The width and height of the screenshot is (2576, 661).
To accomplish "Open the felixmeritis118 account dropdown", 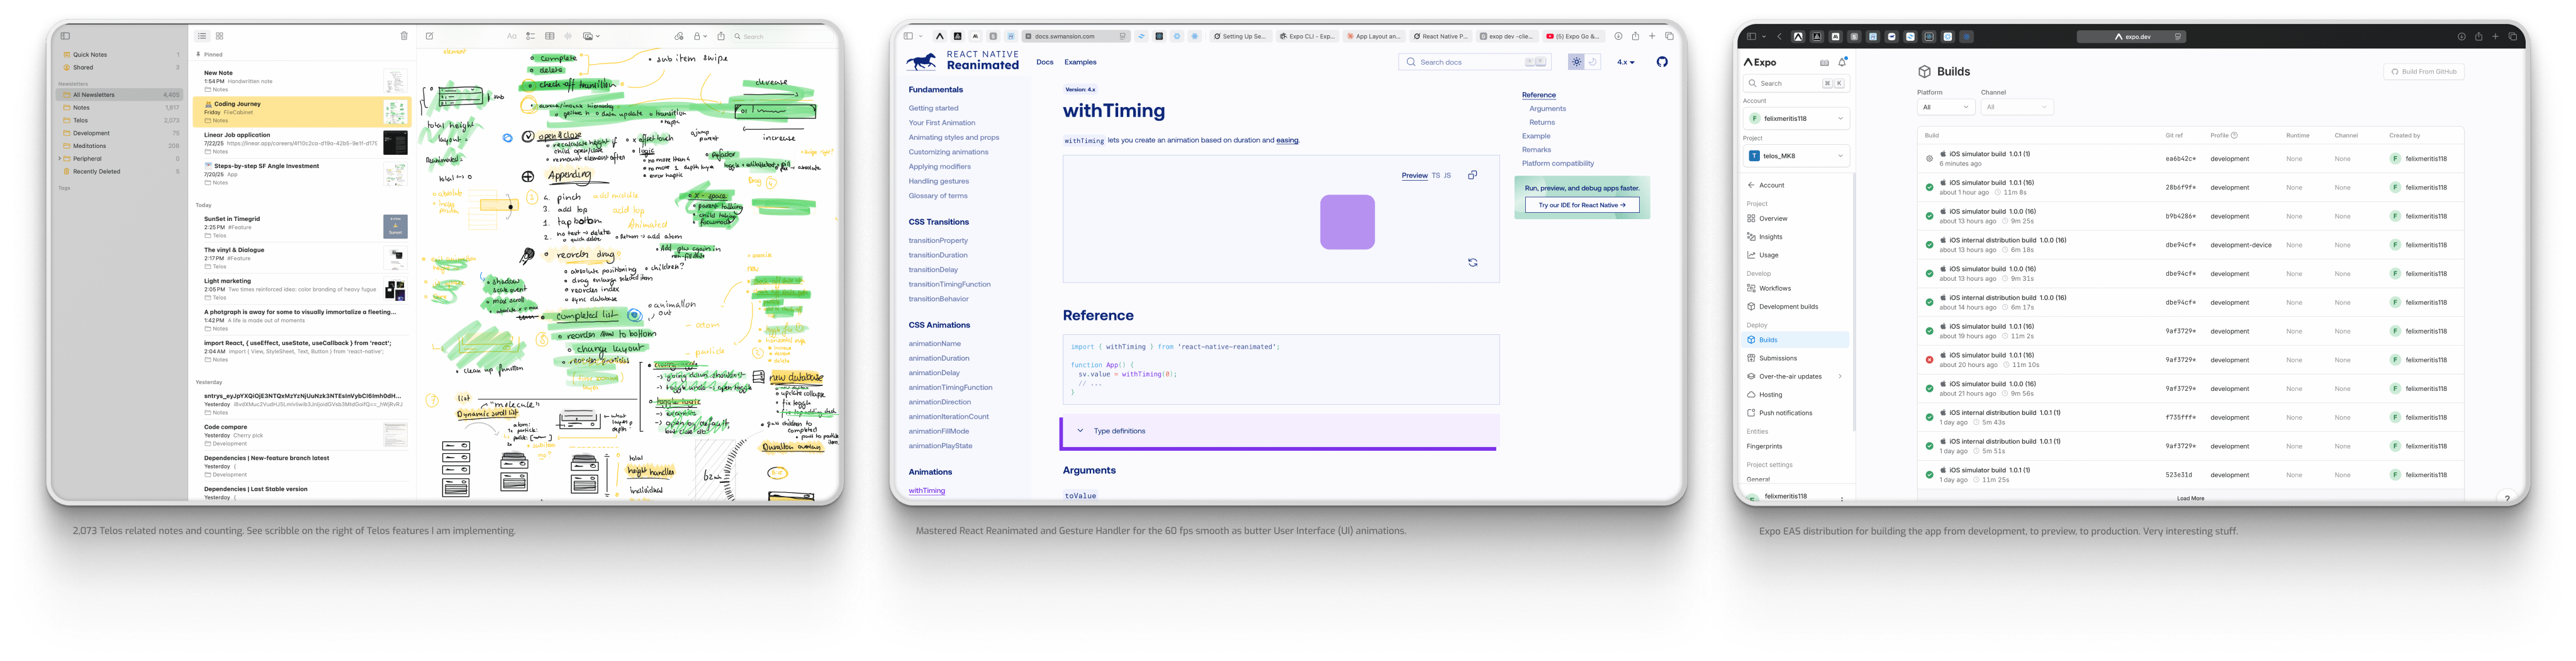I will tap(1796, 119).
